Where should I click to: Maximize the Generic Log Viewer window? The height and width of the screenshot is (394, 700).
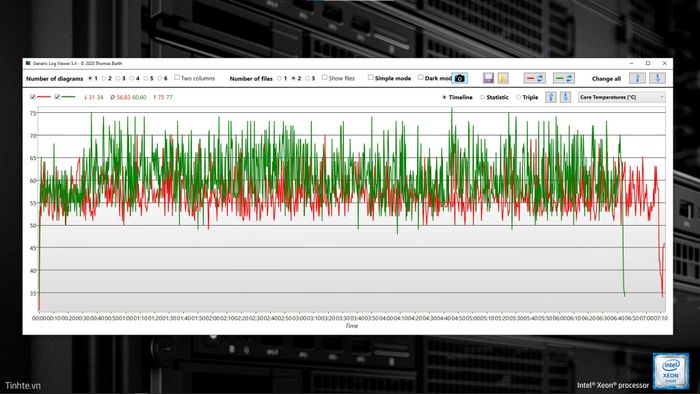(x=648, y=63)
